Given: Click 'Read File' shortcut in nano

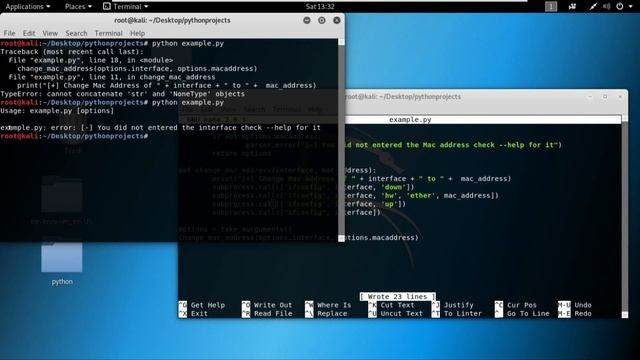Looking at the screenshot, I should coord(267,313).
